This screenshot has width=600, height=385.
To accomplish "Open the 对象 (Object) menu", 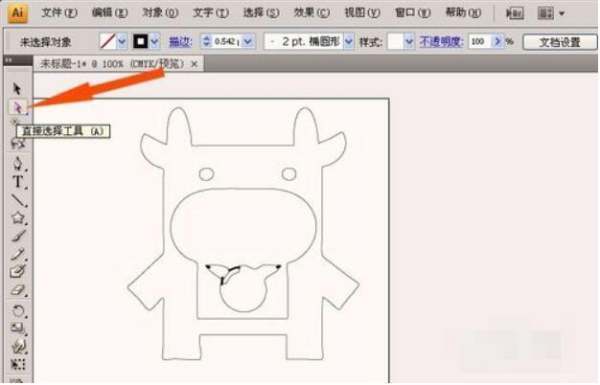I will [160, 13].
